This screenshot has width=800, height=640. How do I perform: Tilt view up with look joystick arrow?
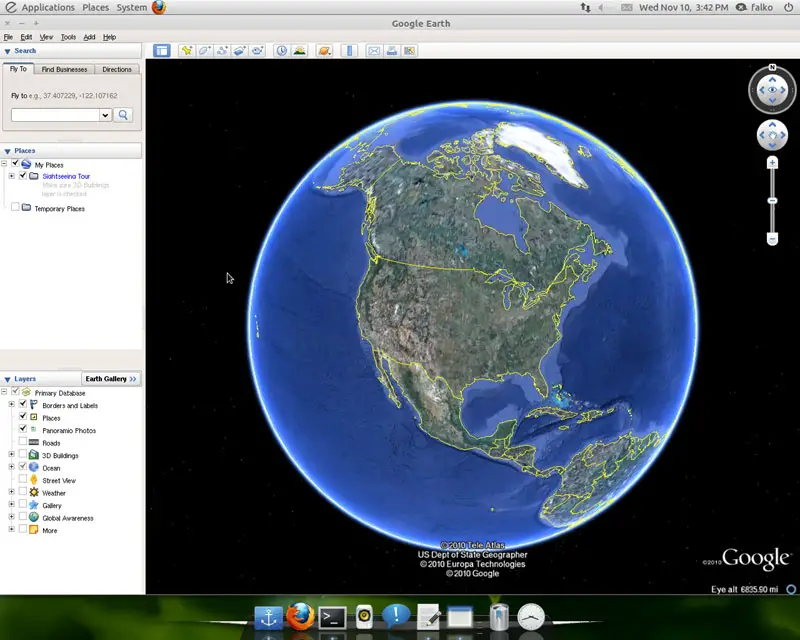772,80
